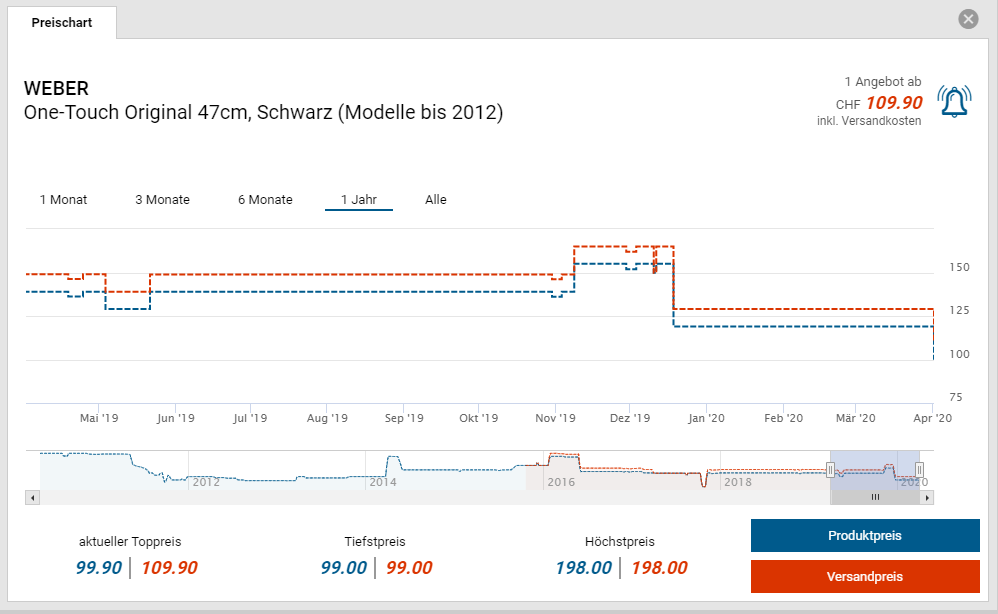Viewport: 998px width, 614px height.
Task: Click the navigator scrollbar thumb
Action: click(875, 497)
